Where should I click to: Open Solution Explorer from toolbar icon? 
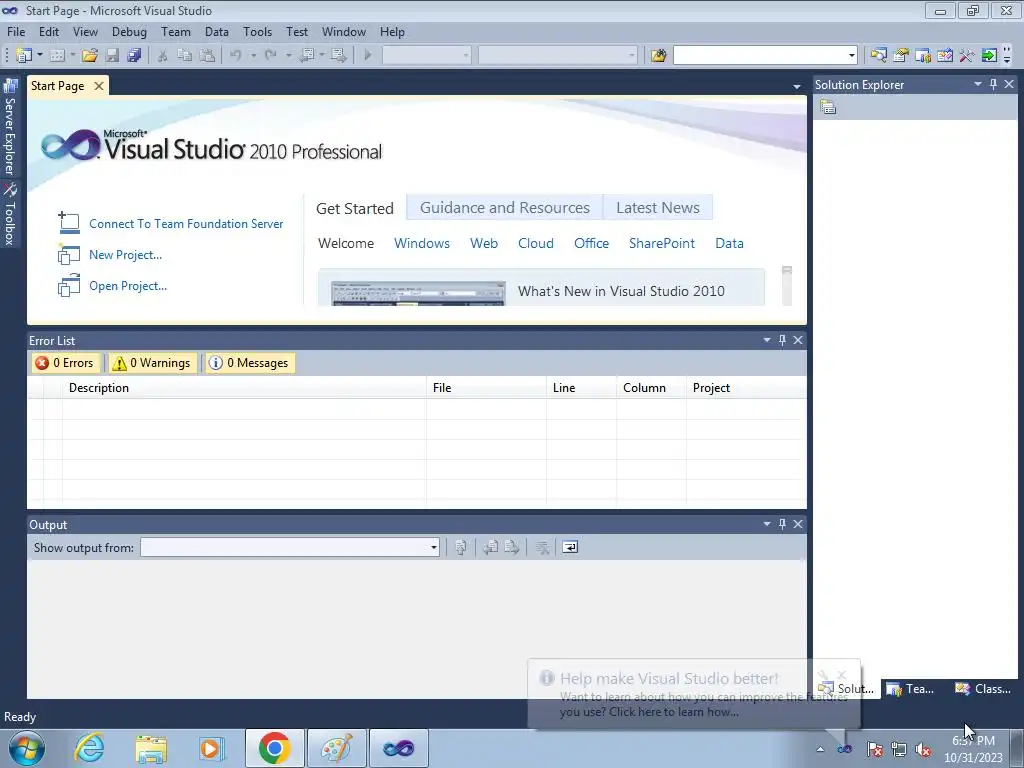tap(879, 56)
